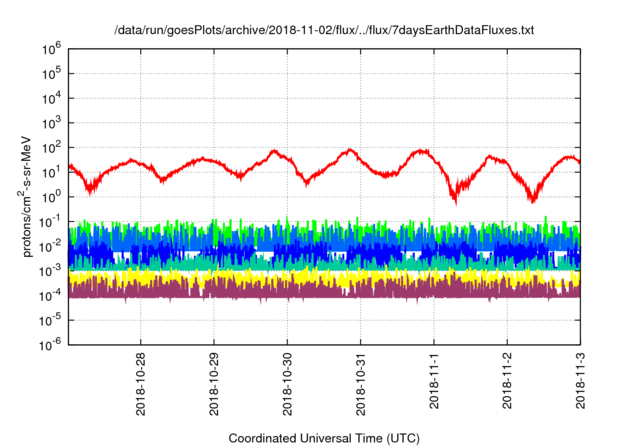Click the 2018-10-30 date tick label
Viewport: 640px width, 448px height.
pyautogui.click(x=287, y=384)
